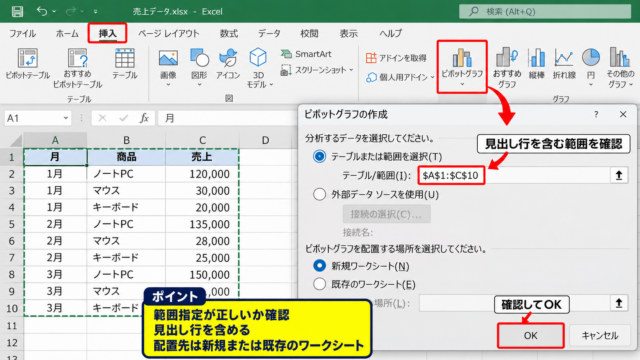Click collapse-dialog arrow beside 場所 field
Image resolution: width=640 pixels, height=360 pixels.
click(x=619, y=303)
